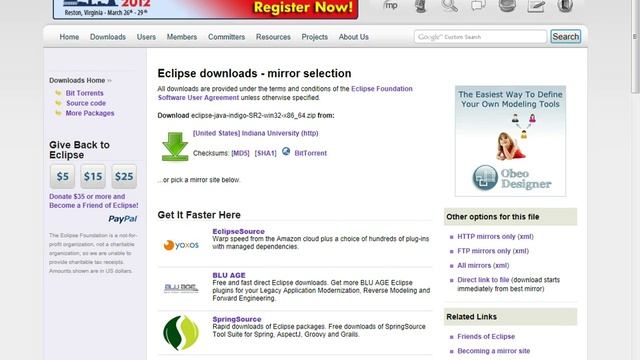Viewport: 640px width, 360px height.
Task: Open the SHA1 checksum link
Action: (265, 153)
